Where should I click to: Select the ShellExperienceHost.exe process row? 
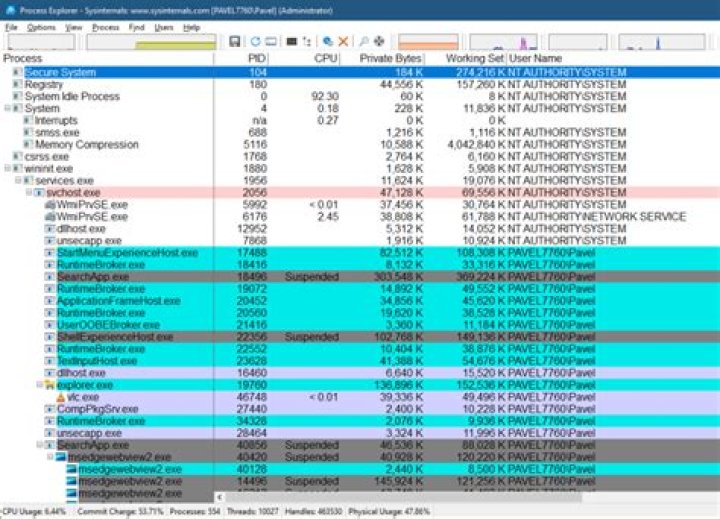(360, 337)
